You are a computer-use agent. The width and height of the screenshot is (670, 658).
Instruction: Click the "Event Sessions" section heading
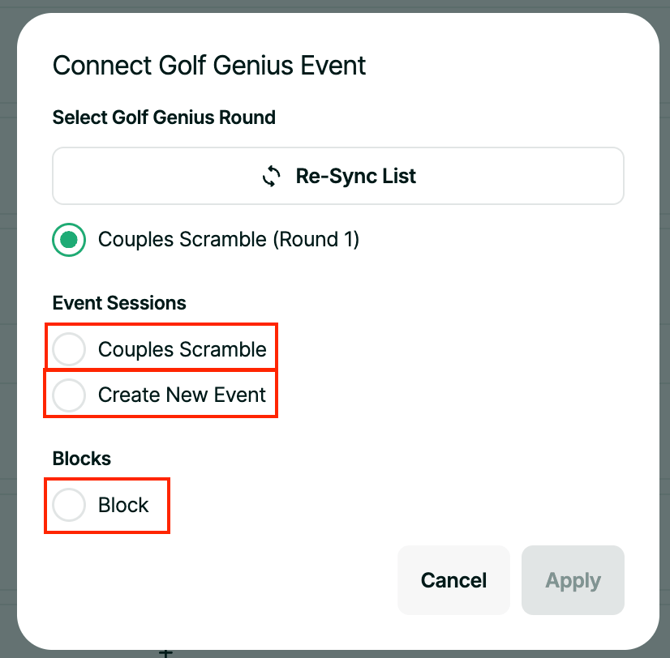[119, 303]
